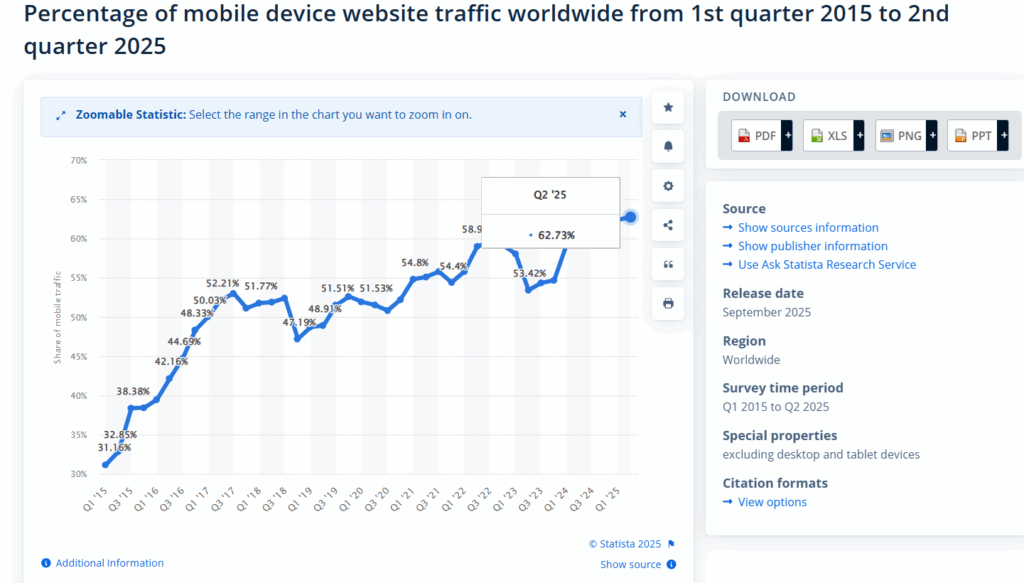Click the 54.8% data label
The width and height of the screenshot is (1024, 583).
tap(415, 262)
